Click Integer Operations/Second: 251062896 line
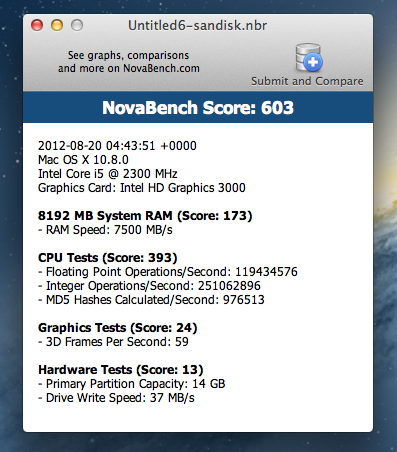This screenshot has width=397, height=452. [149, 286]
